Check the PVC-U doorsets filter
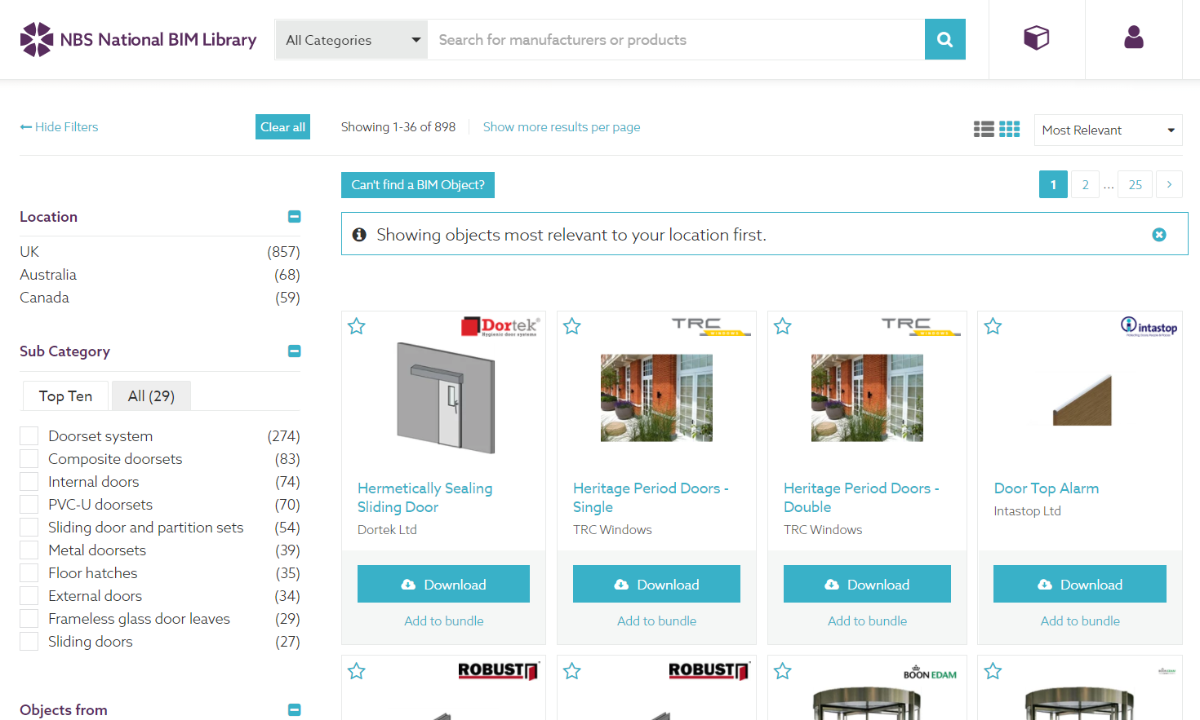Screen dimensions: 1200x720 point(29,505)
